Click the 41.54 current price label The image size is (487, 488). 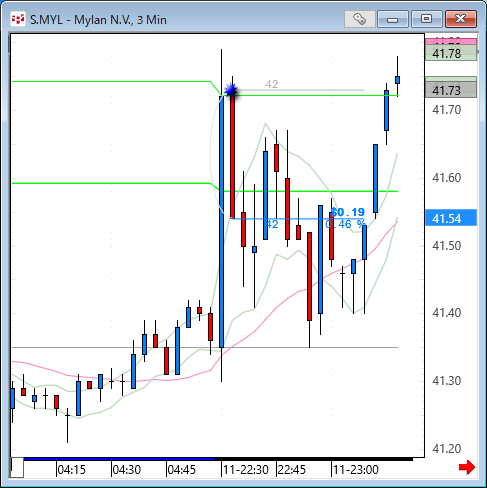click(x=451, y=218)
